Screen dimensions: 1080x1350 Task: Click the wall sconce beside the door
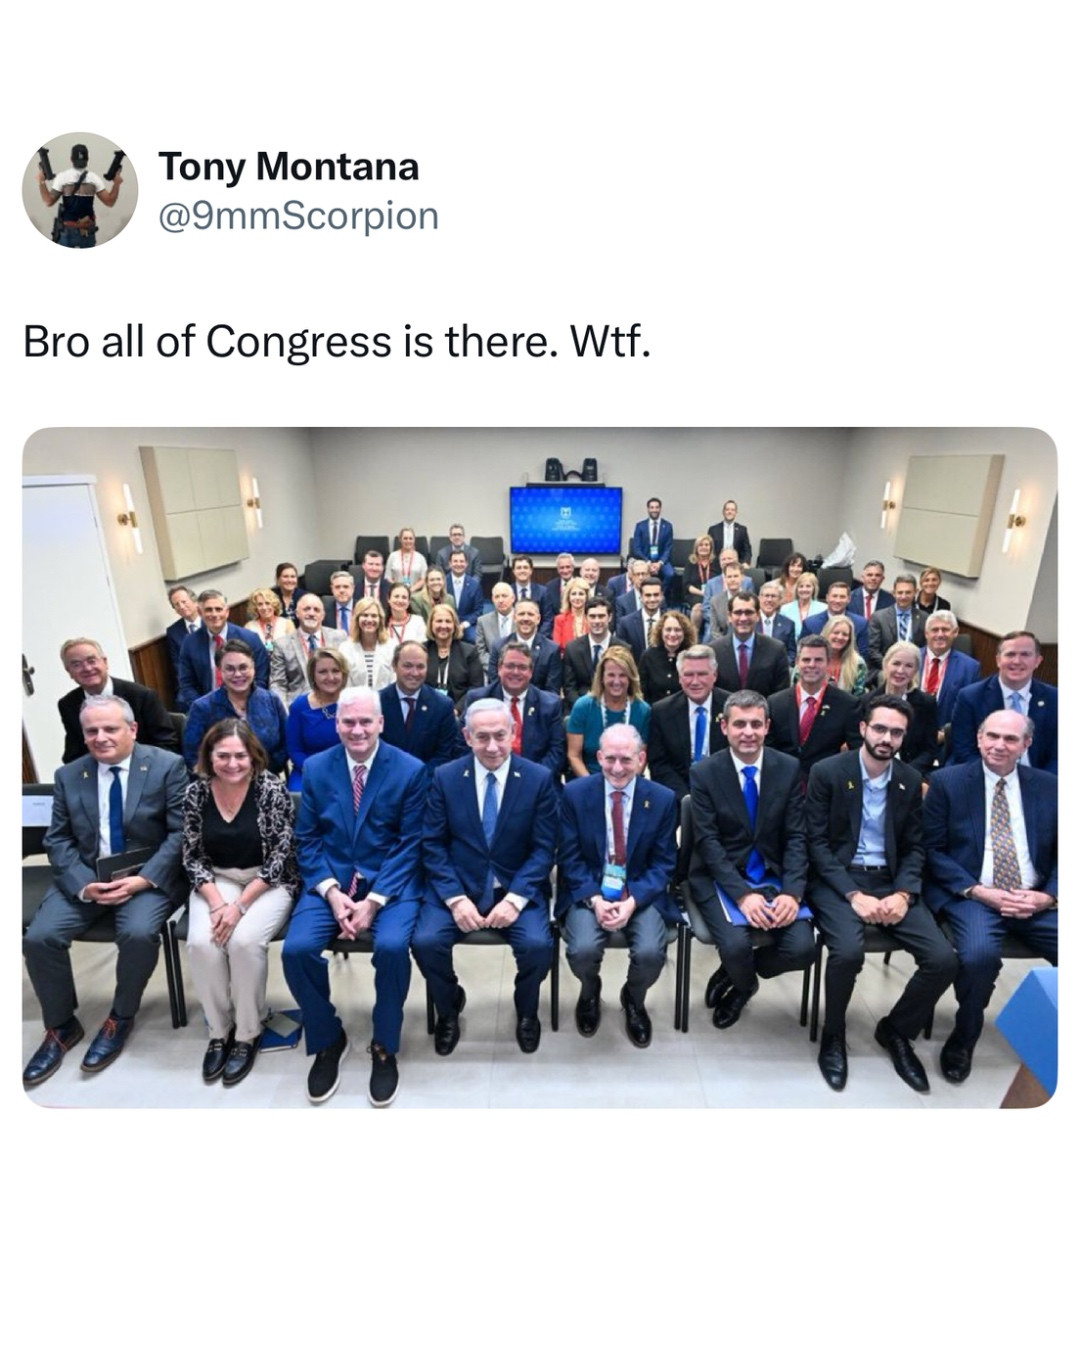[x=130, y=518]
